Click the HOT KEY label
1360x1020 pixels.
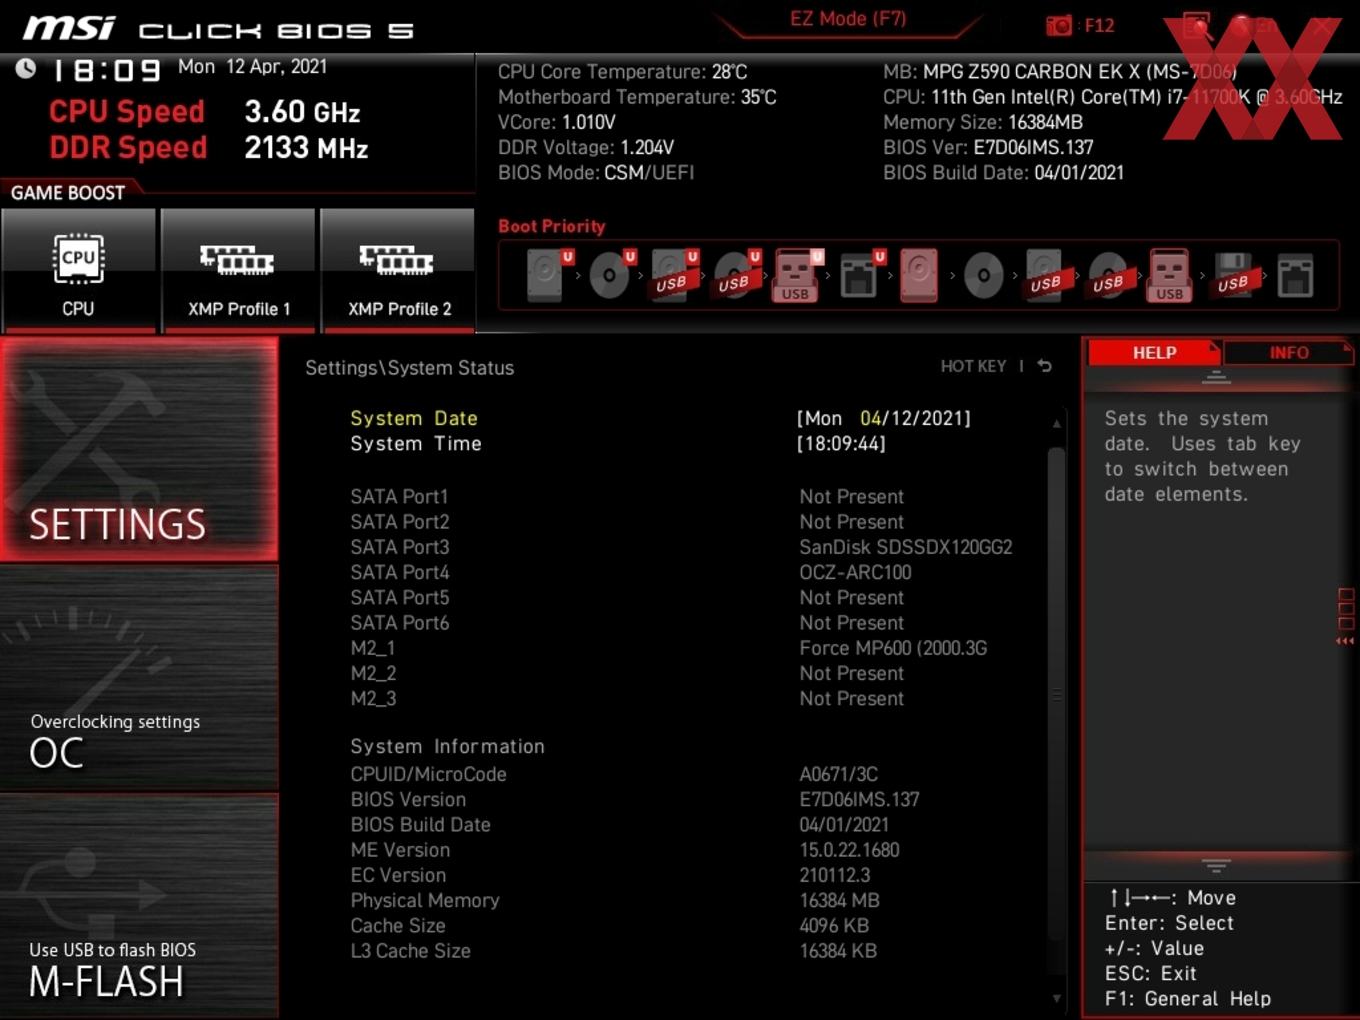click(x=973, y=366)
